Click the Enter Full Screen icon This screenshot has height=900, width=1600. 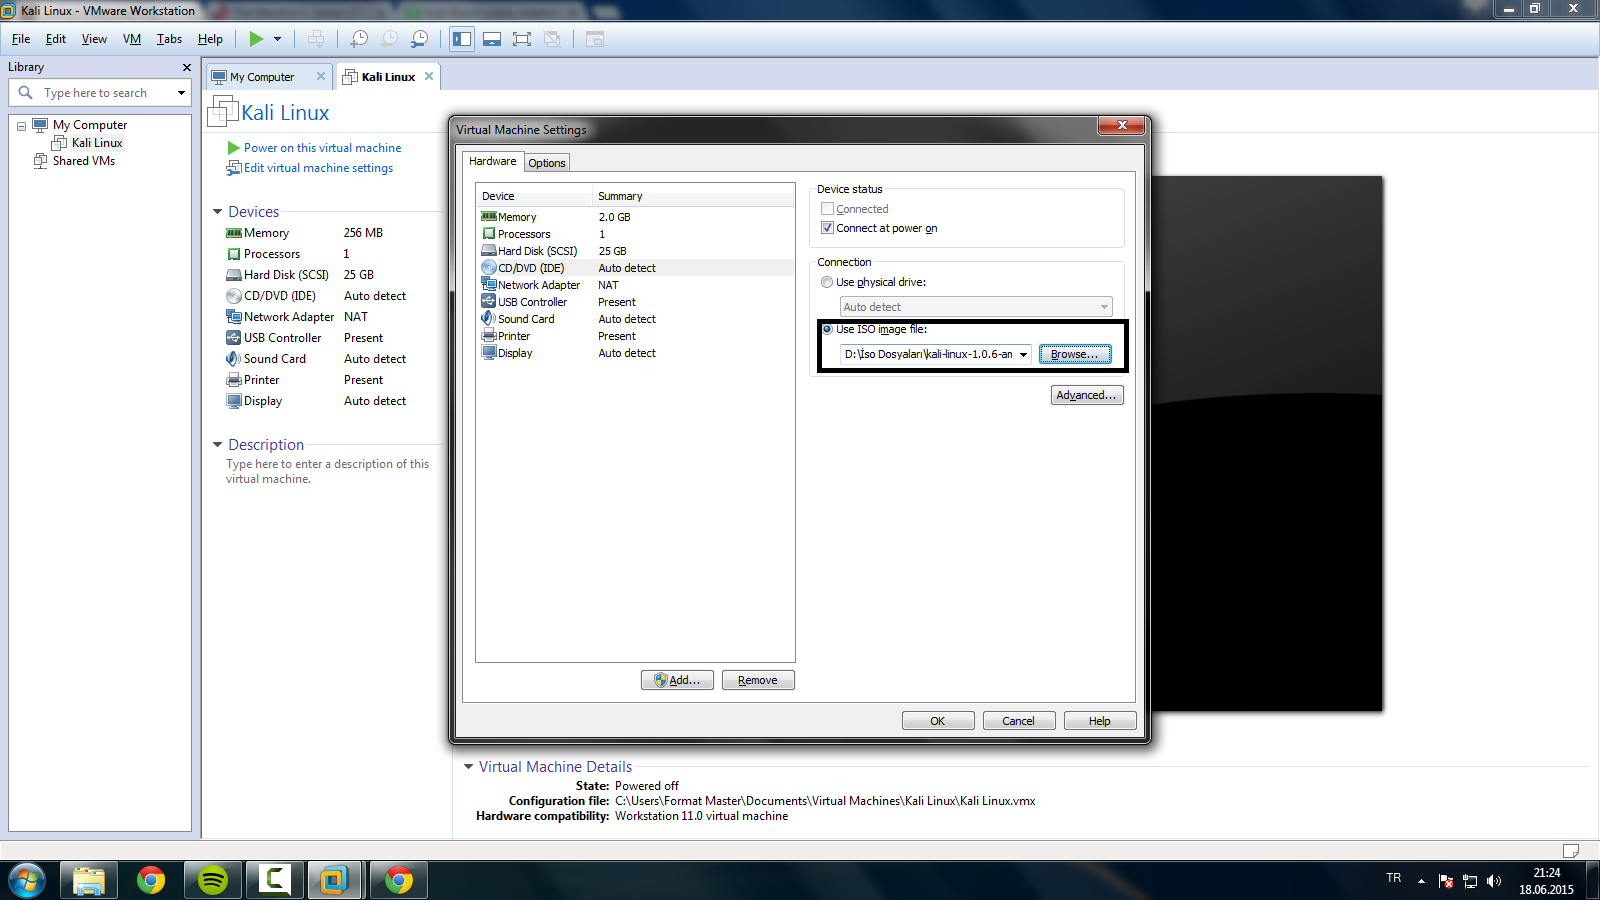point(522,39)
